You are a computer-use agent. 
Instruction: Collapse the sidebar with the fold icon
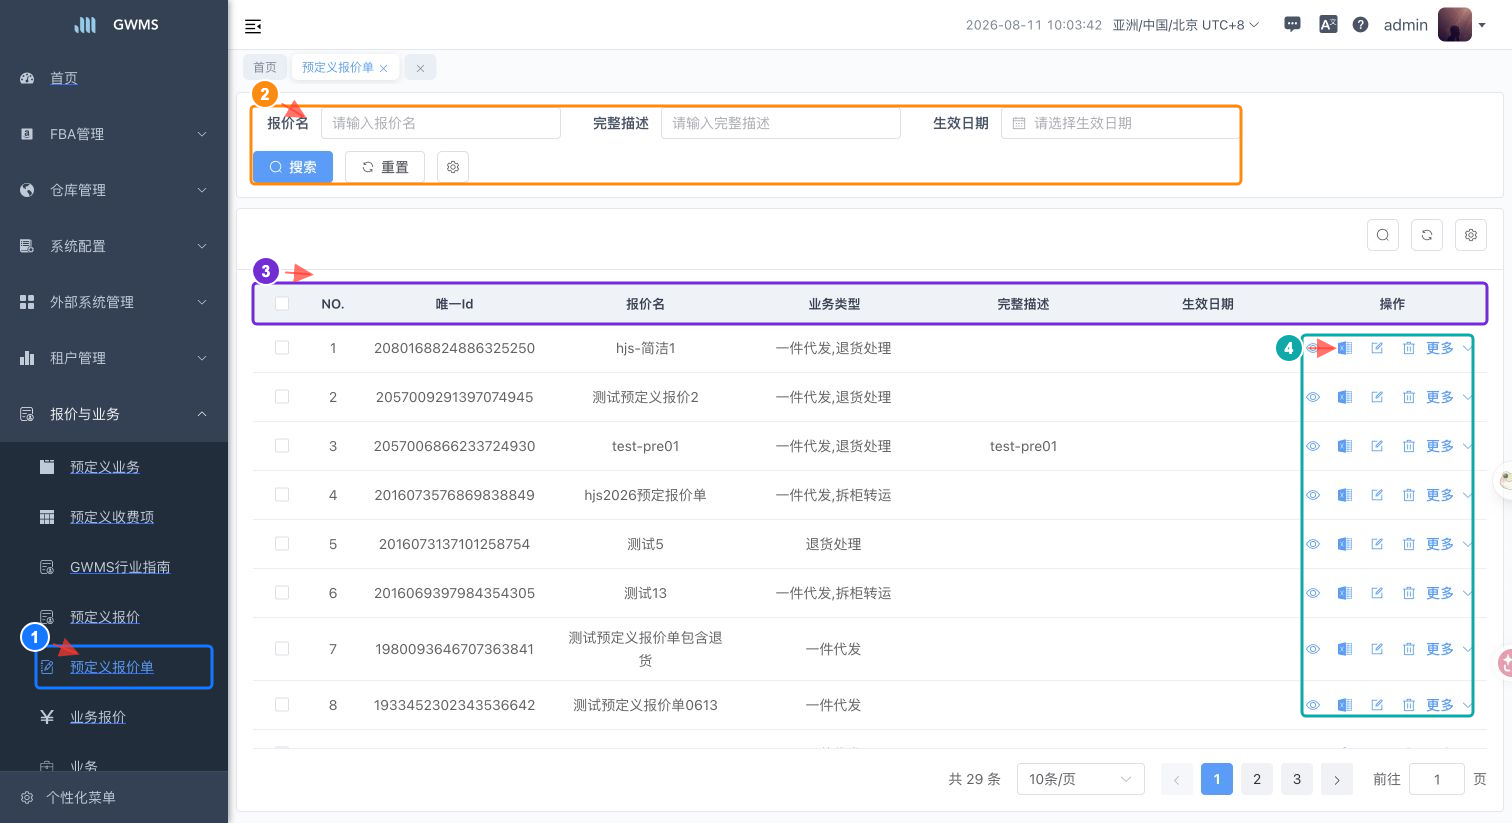point(253,26)
